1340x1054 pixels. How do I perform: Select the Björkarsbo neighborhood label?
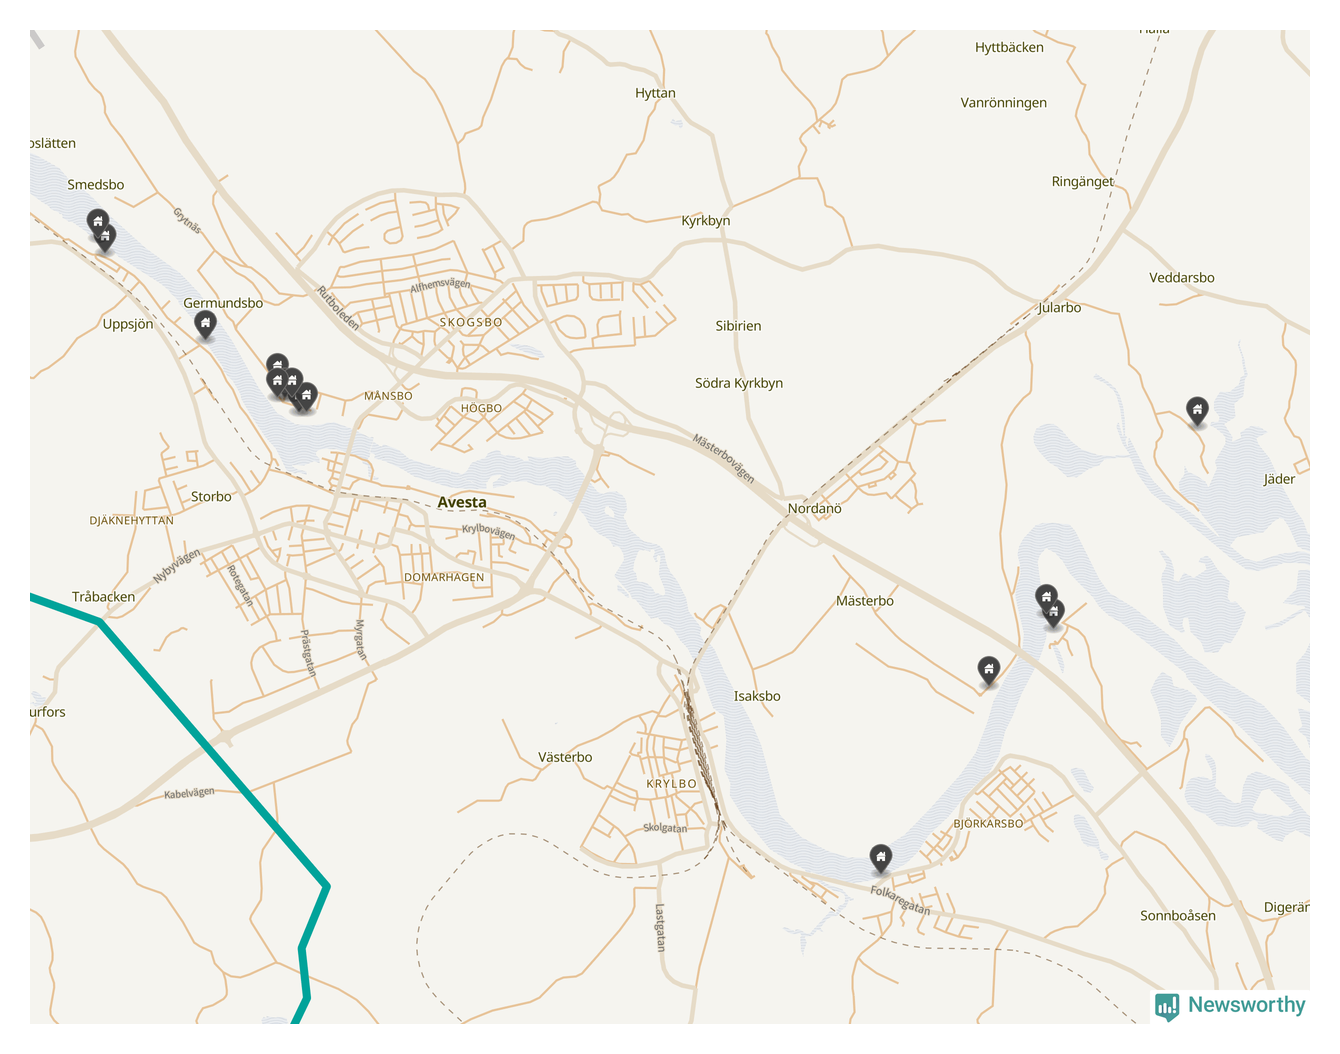988,823
